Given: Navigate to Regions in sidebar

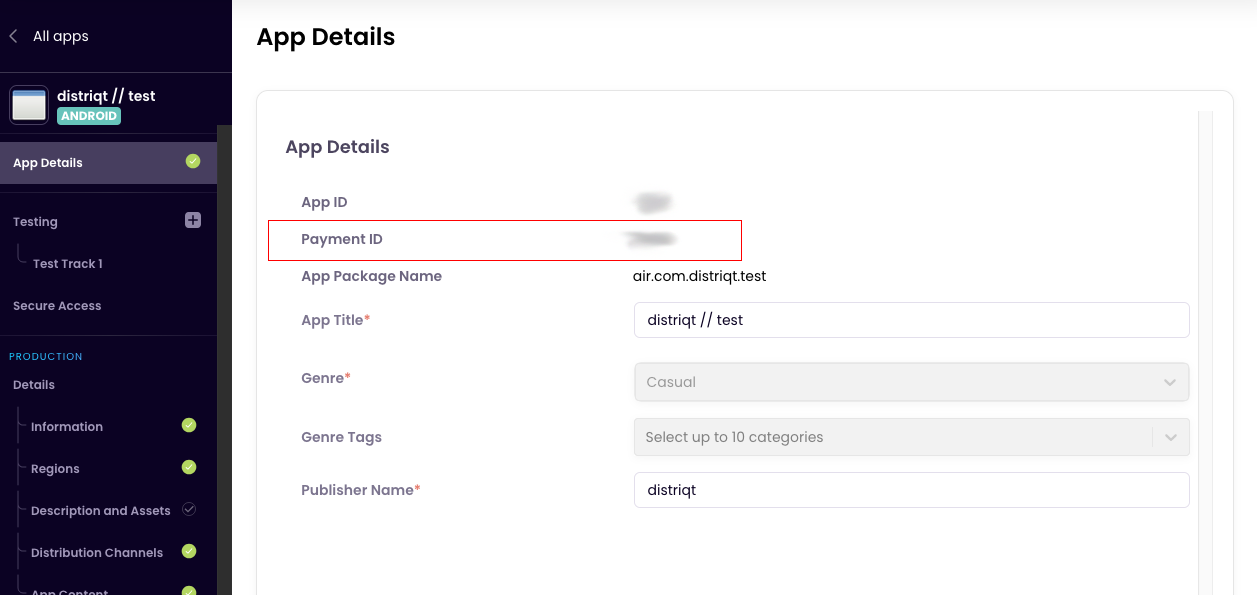Looking at the screenshot, I should click(x=55, y=469).
